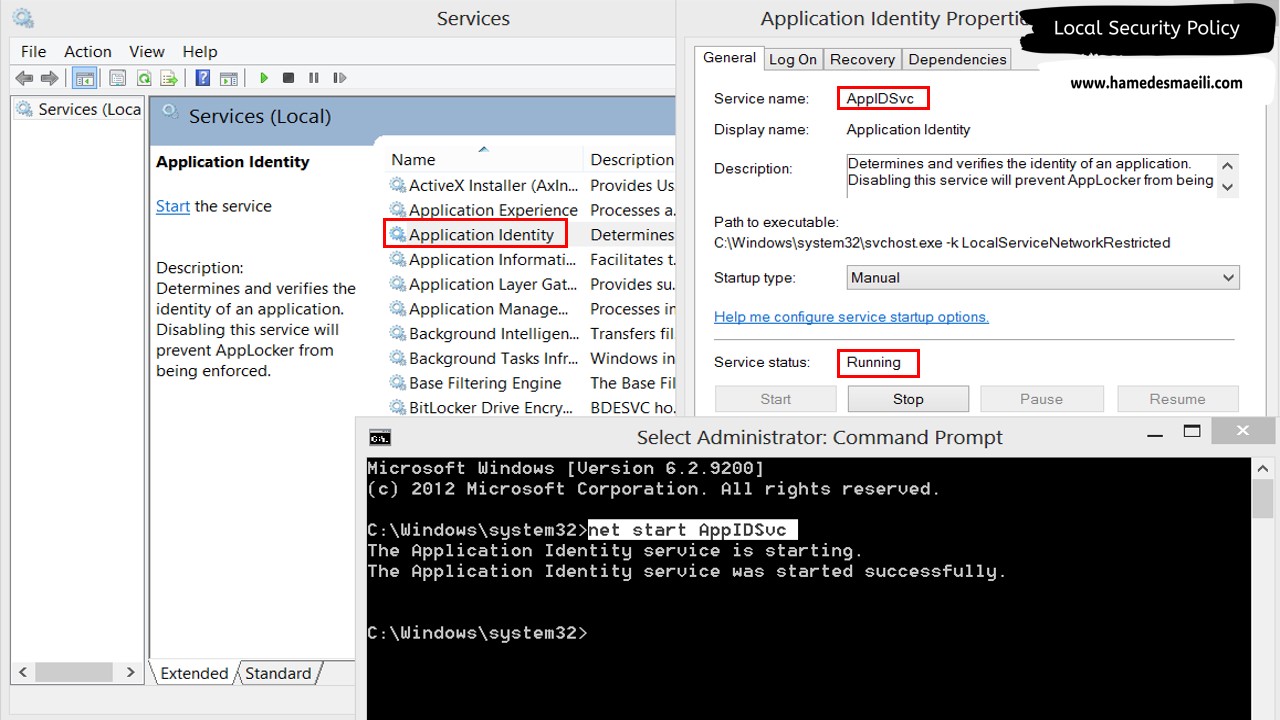The width and height of the screenshot is (1280, 720).
Task: Click the Pause button in Properties
Action: click(x=1041, y=399)
